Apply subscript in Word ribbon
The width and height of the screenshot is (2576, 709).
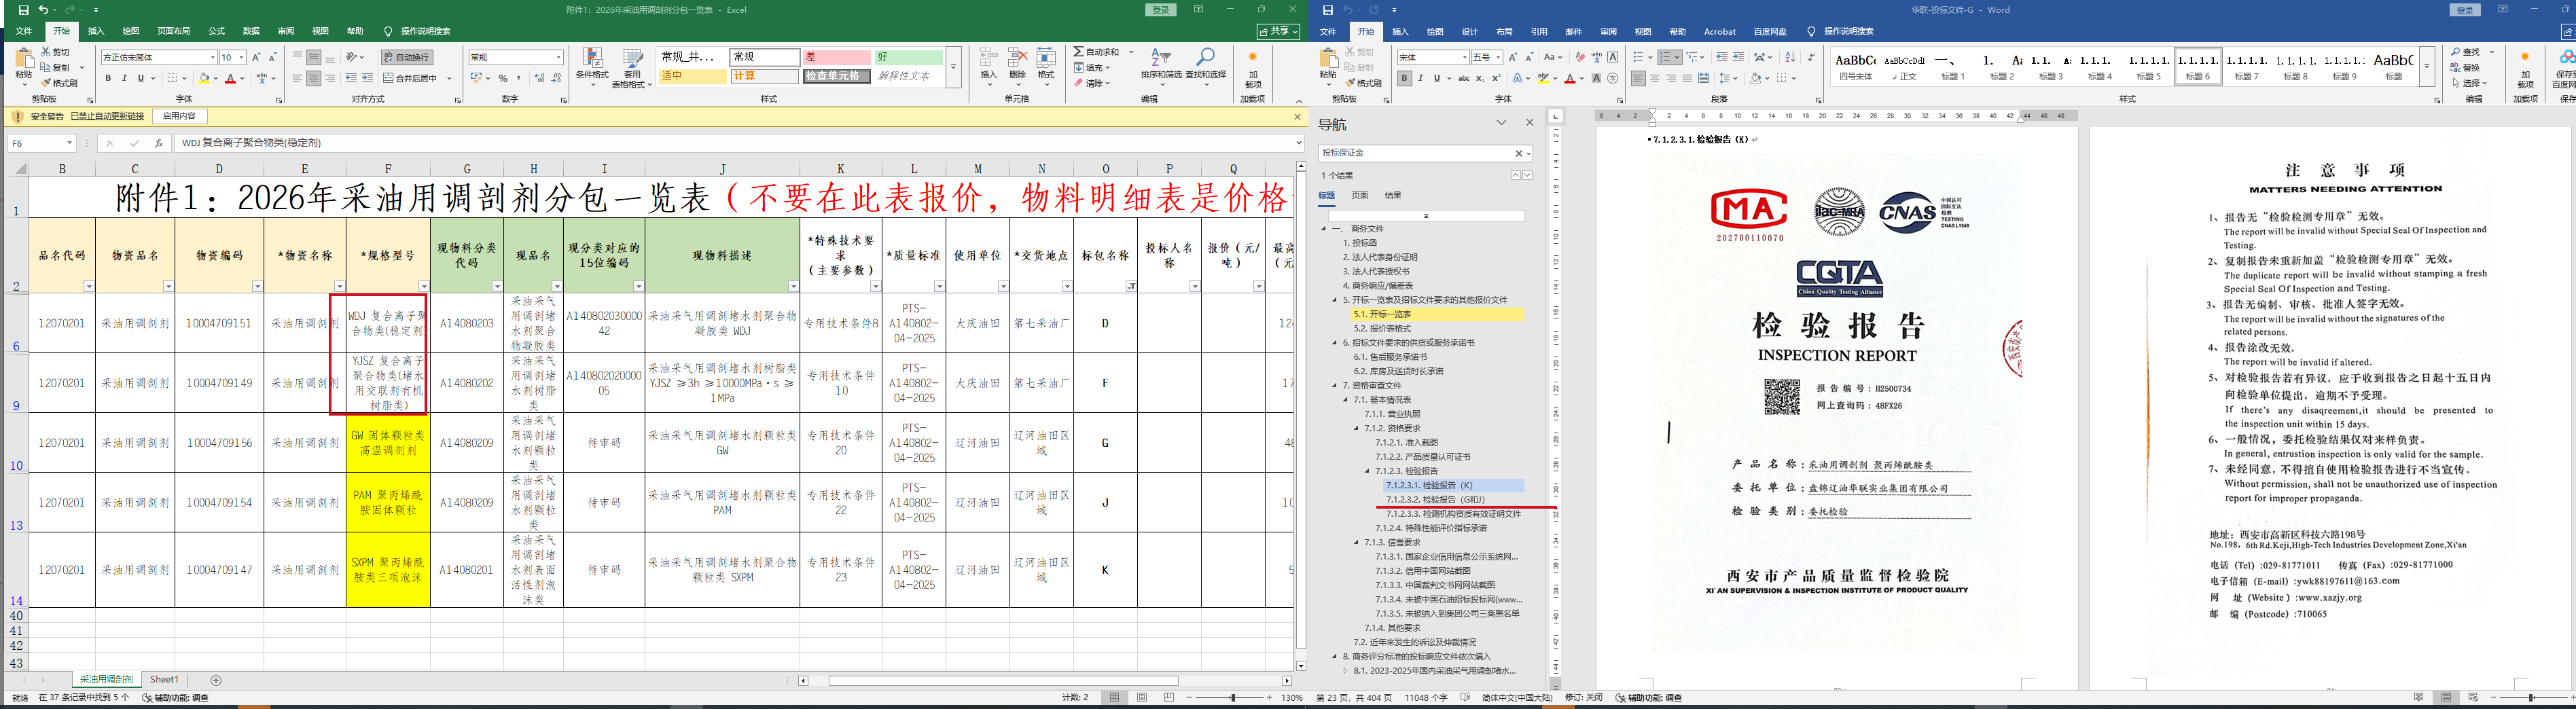pyautogui.click(x=1481, y=78)
